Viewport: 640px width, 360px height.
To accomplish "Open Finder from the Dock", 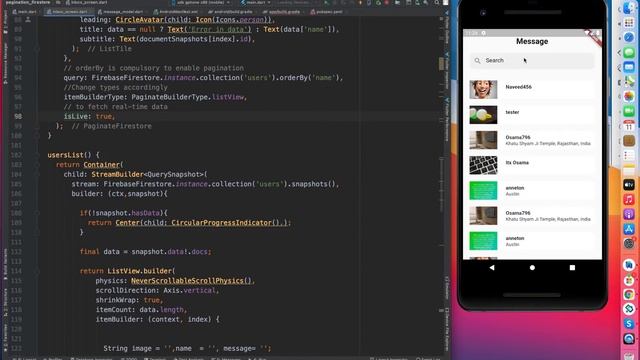I will (629, 8).
